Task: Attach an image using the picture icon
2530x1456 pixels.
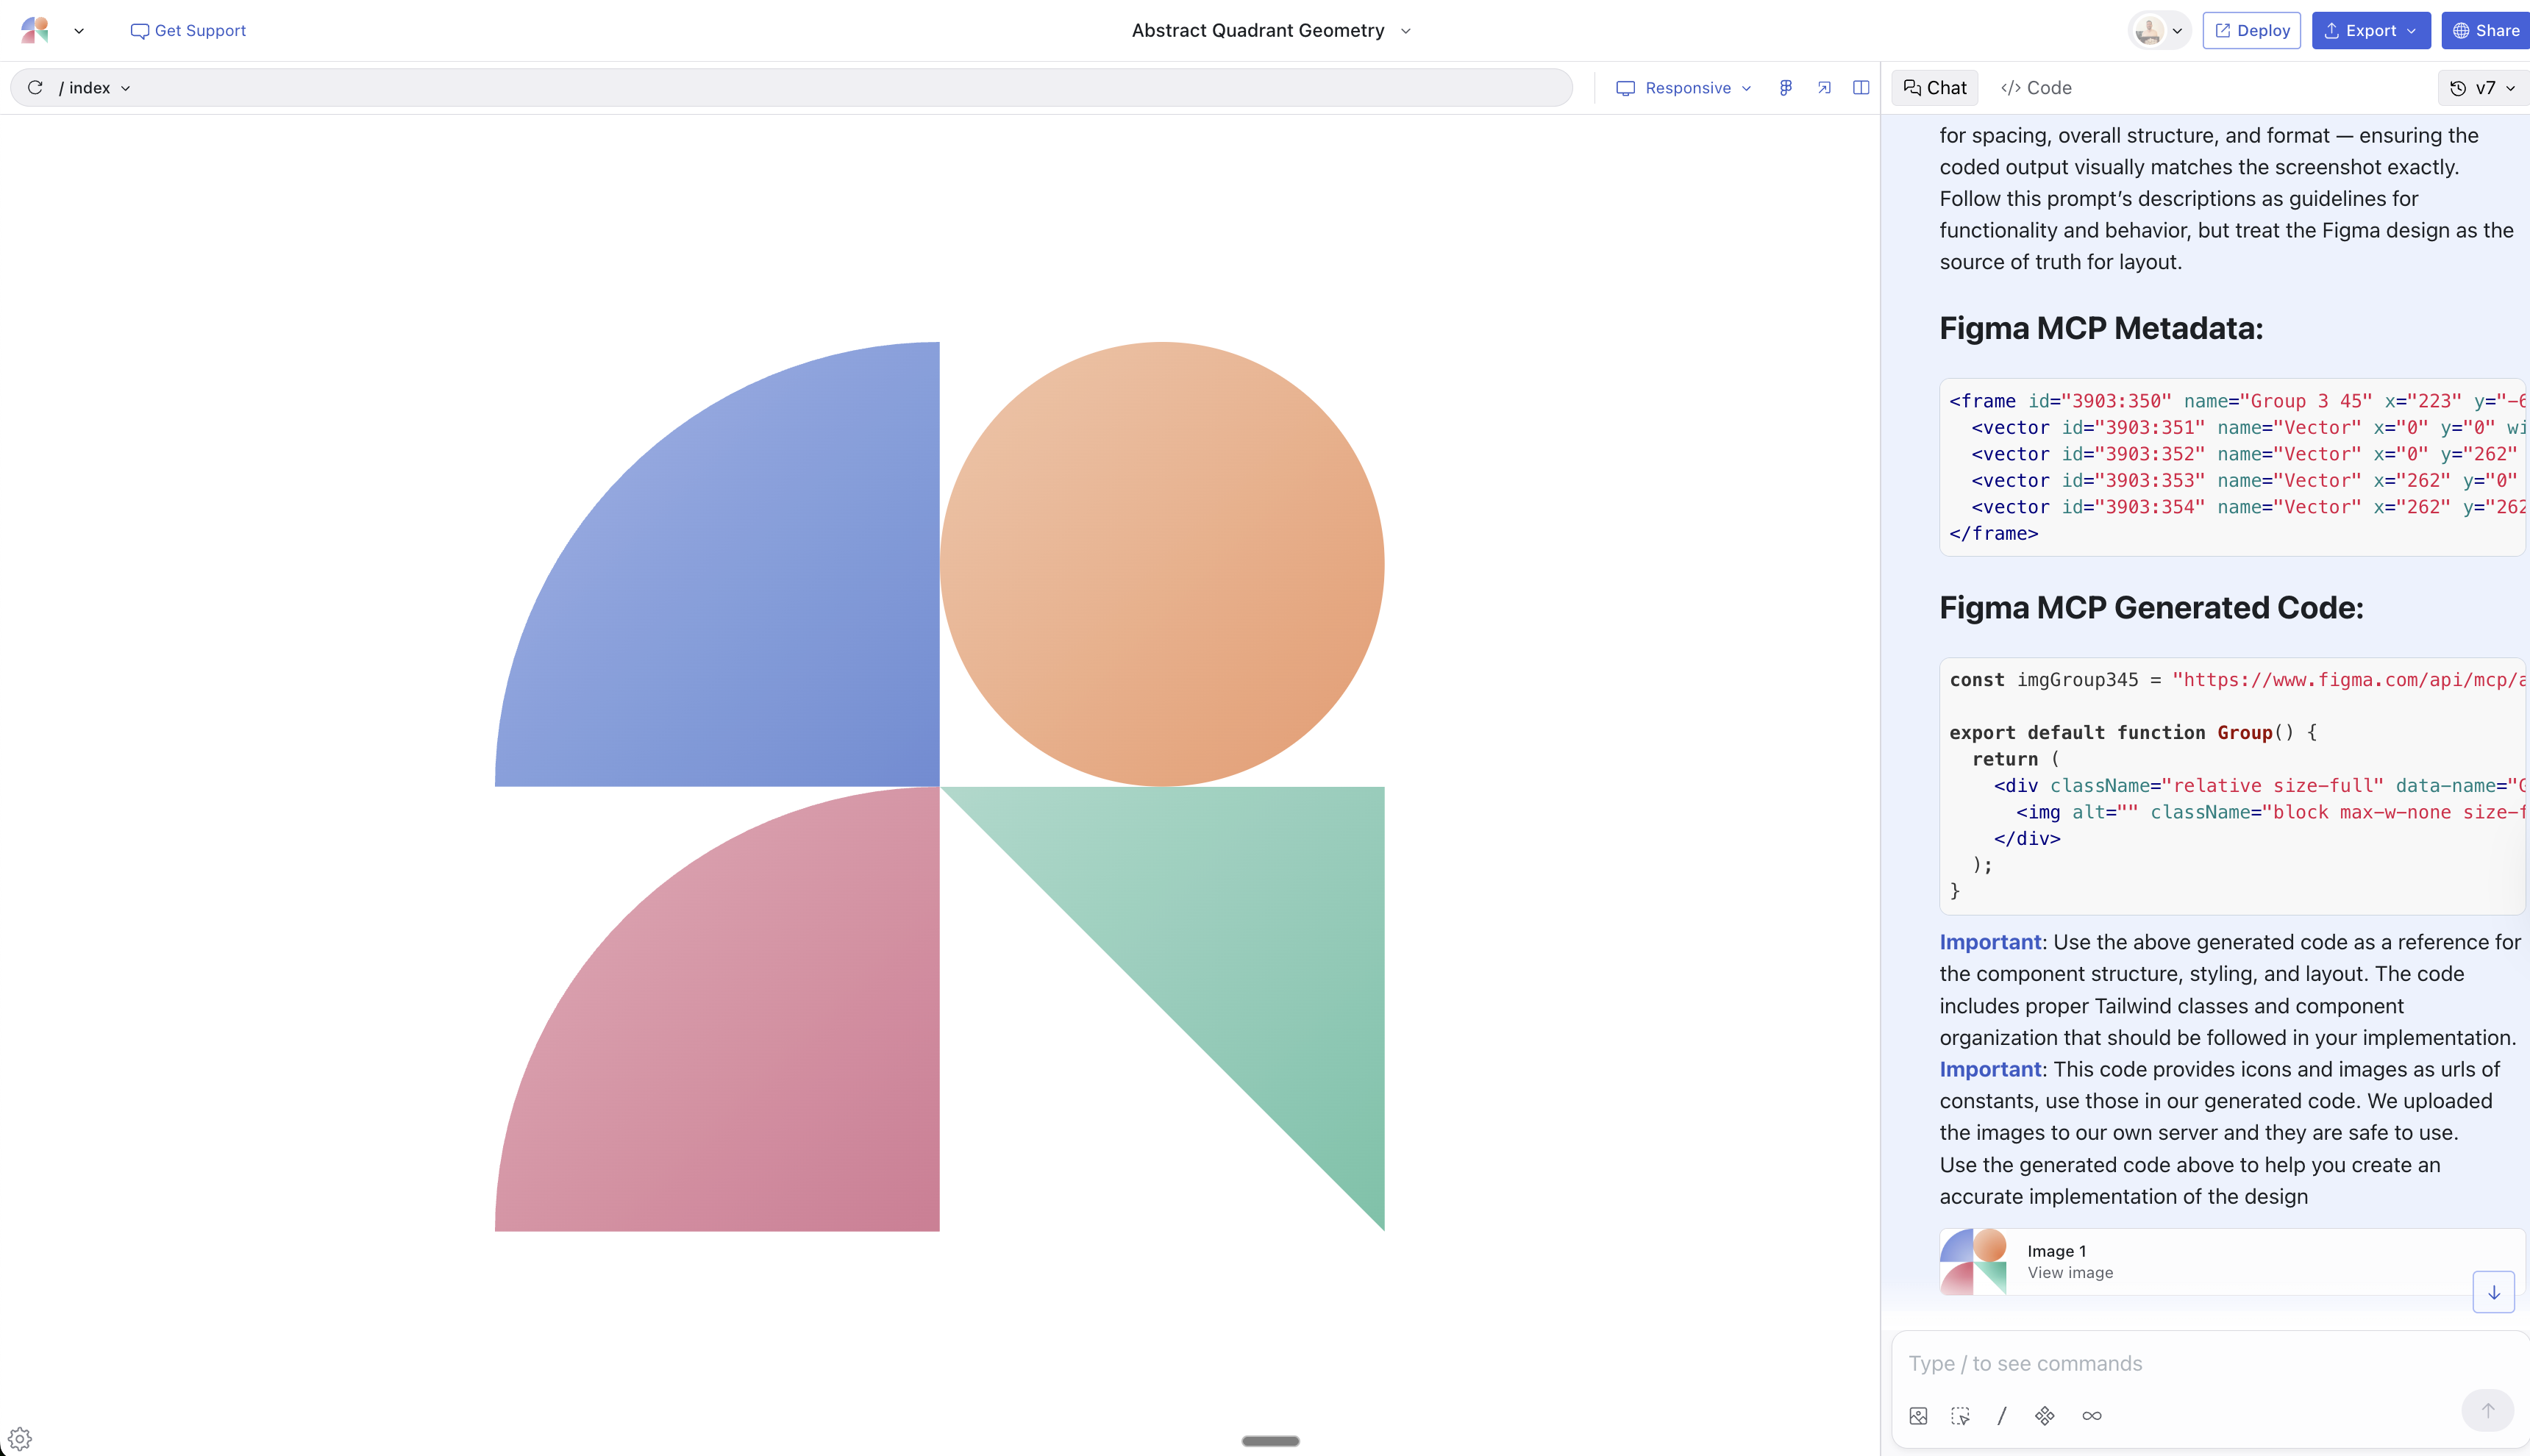Action: [1918, 1416]
